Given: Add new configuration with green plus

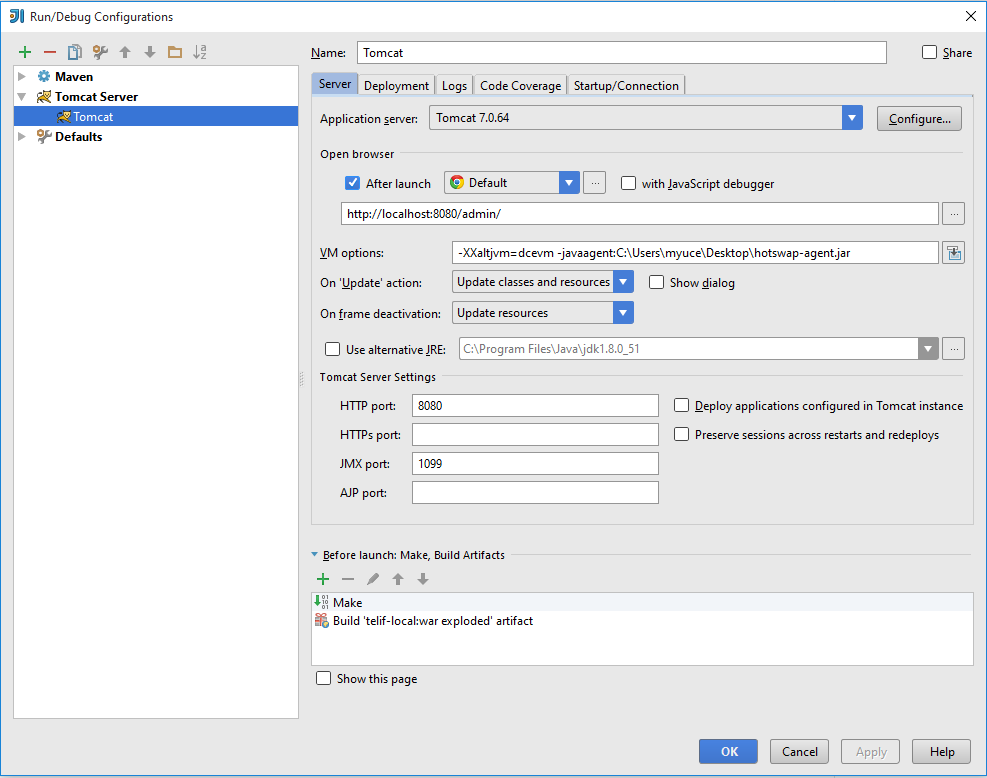Looking at the screenshot, I should pos(25,52).
